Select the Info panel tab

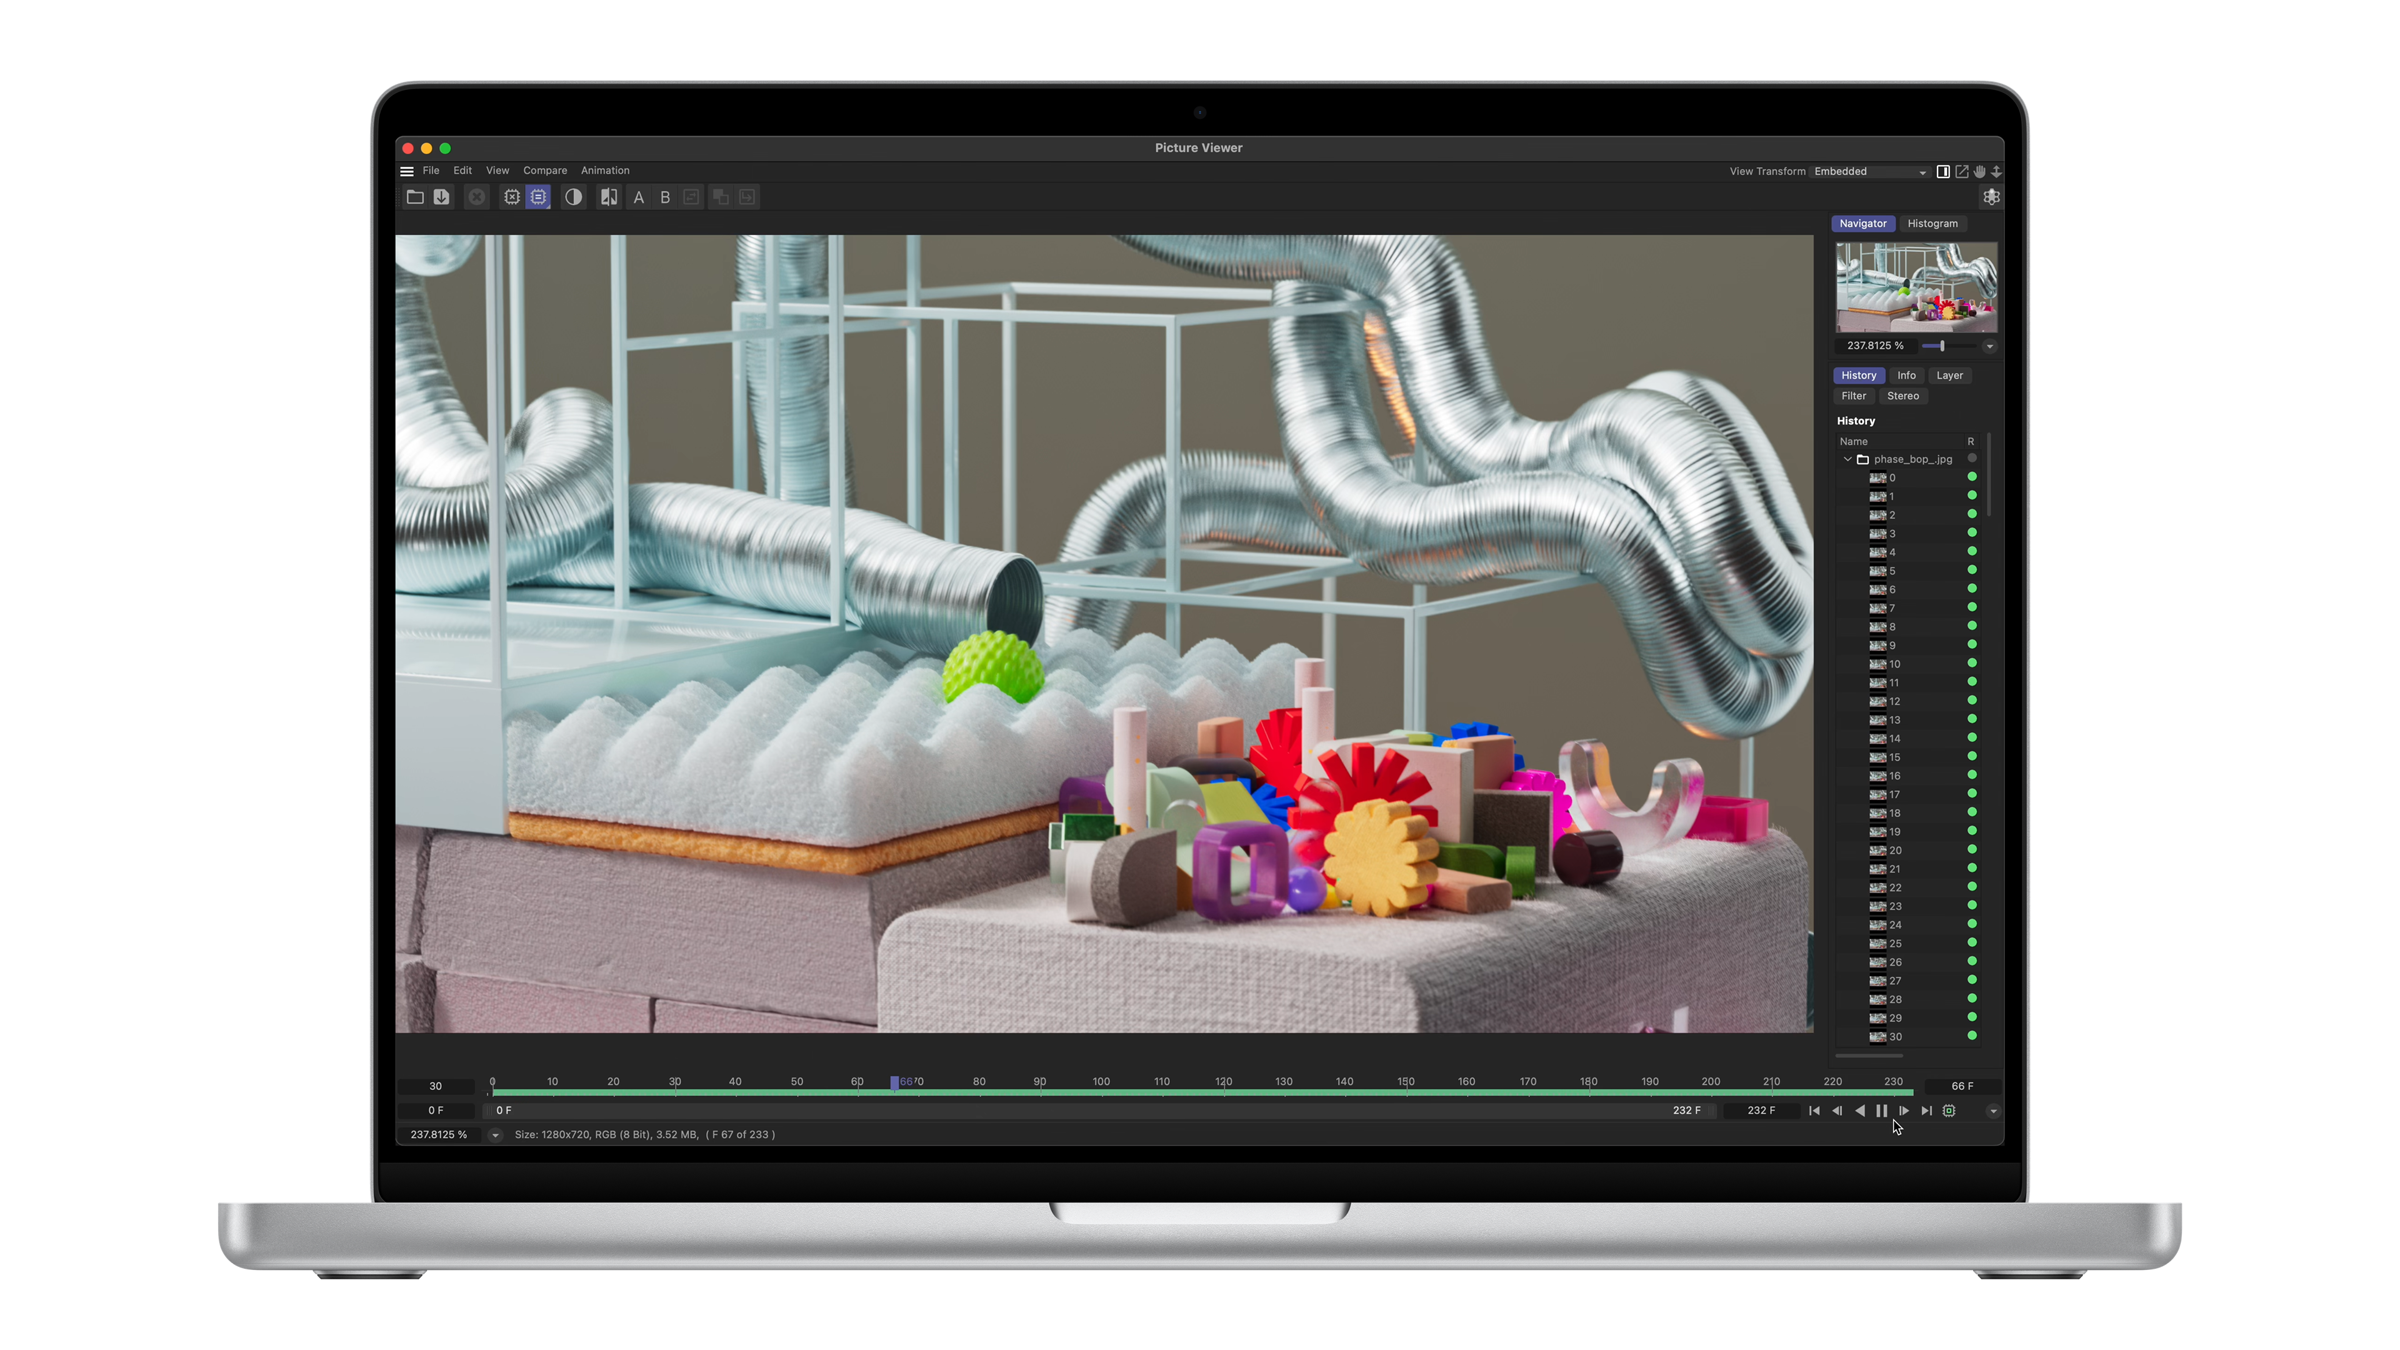point(1904,374)
